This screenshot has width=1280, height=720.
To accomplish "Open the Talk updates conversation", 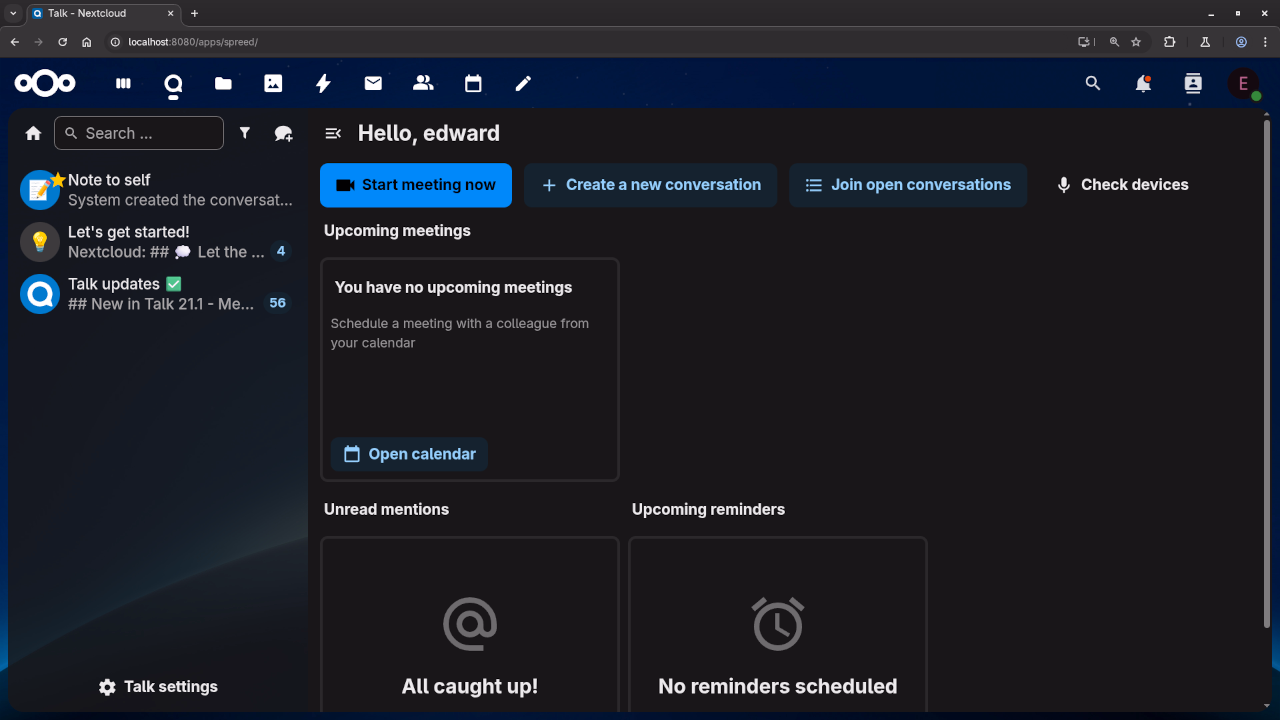I will click(x=158, y=294).
